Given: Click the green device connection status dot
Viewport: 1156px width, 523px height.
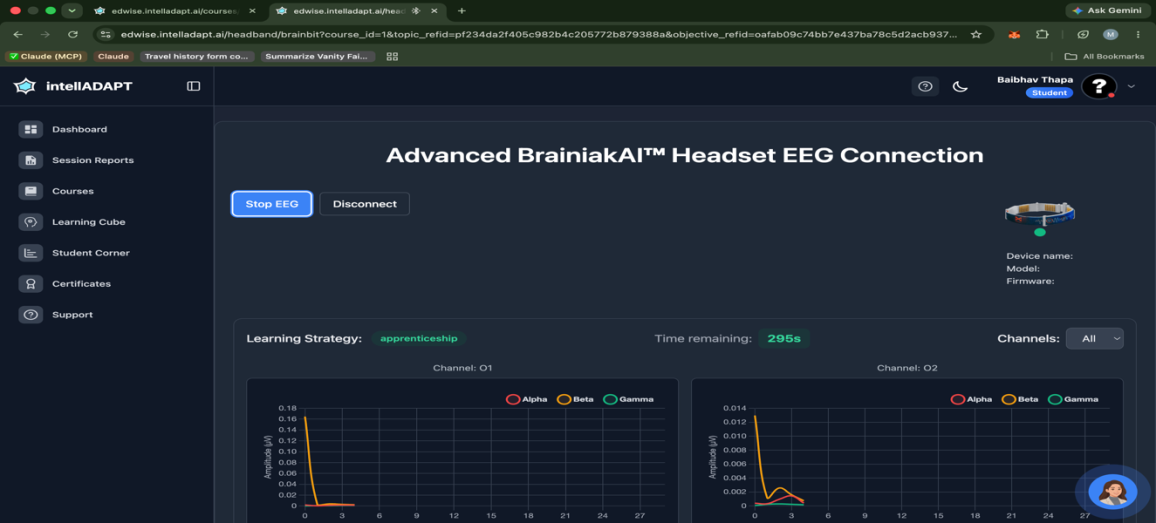Looking at the screenshot, I should [x=1040, y=232].
